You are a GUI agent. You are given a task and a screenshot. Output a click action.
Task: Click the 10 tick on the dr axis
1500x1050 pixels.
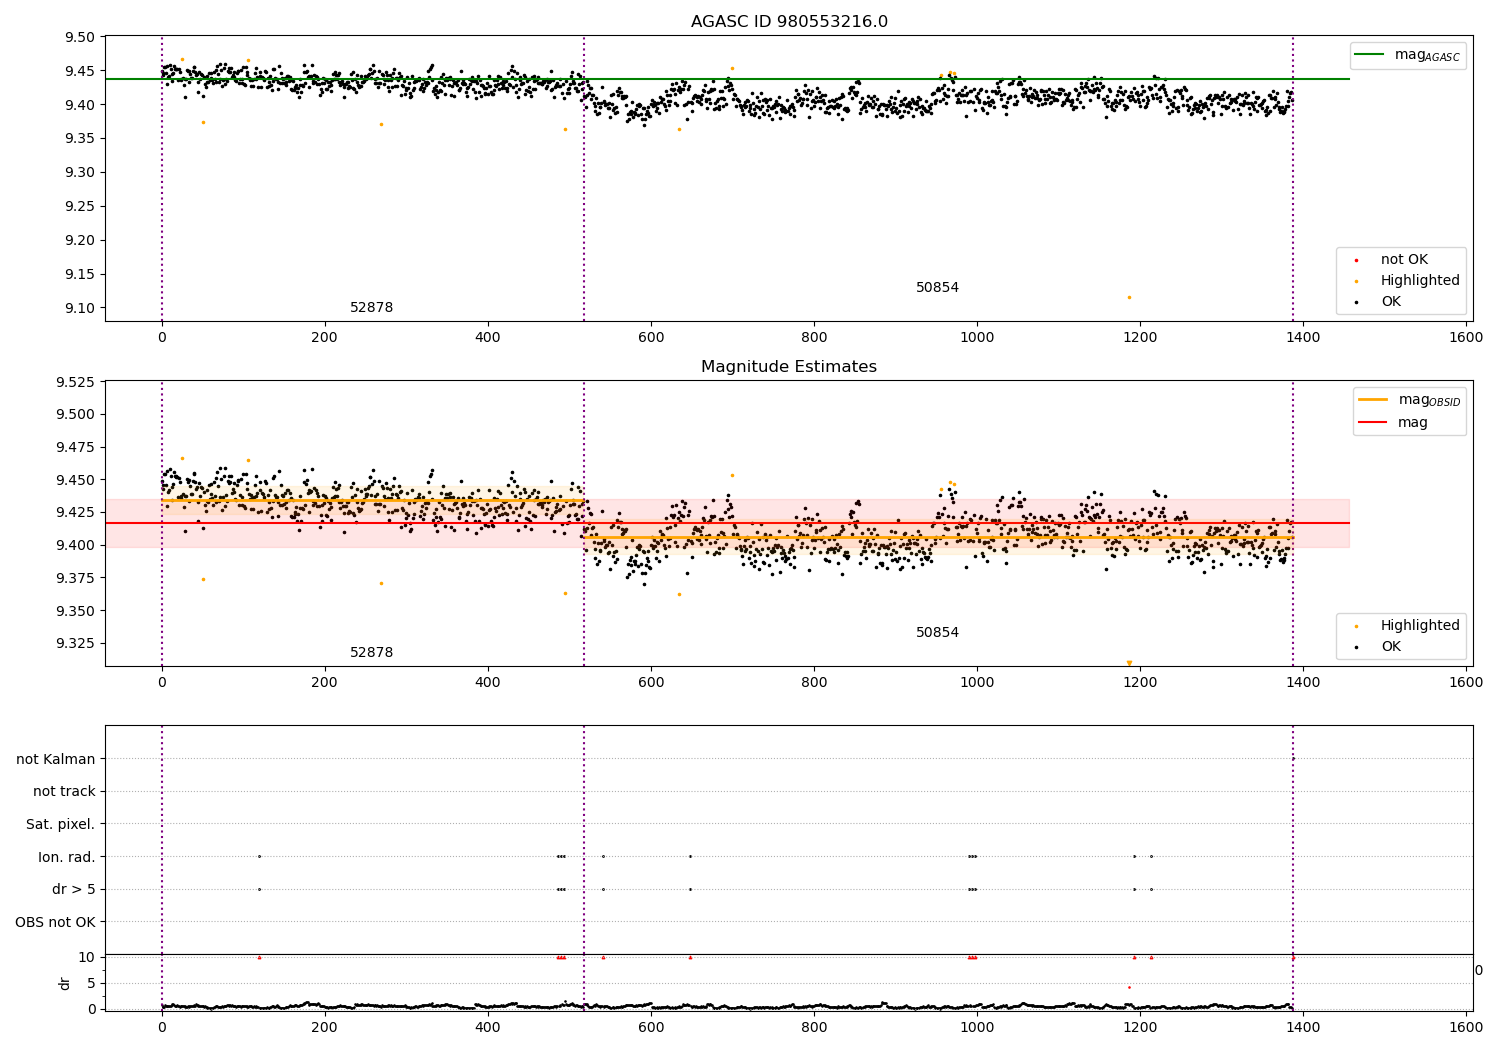click(x=87, y=958)
